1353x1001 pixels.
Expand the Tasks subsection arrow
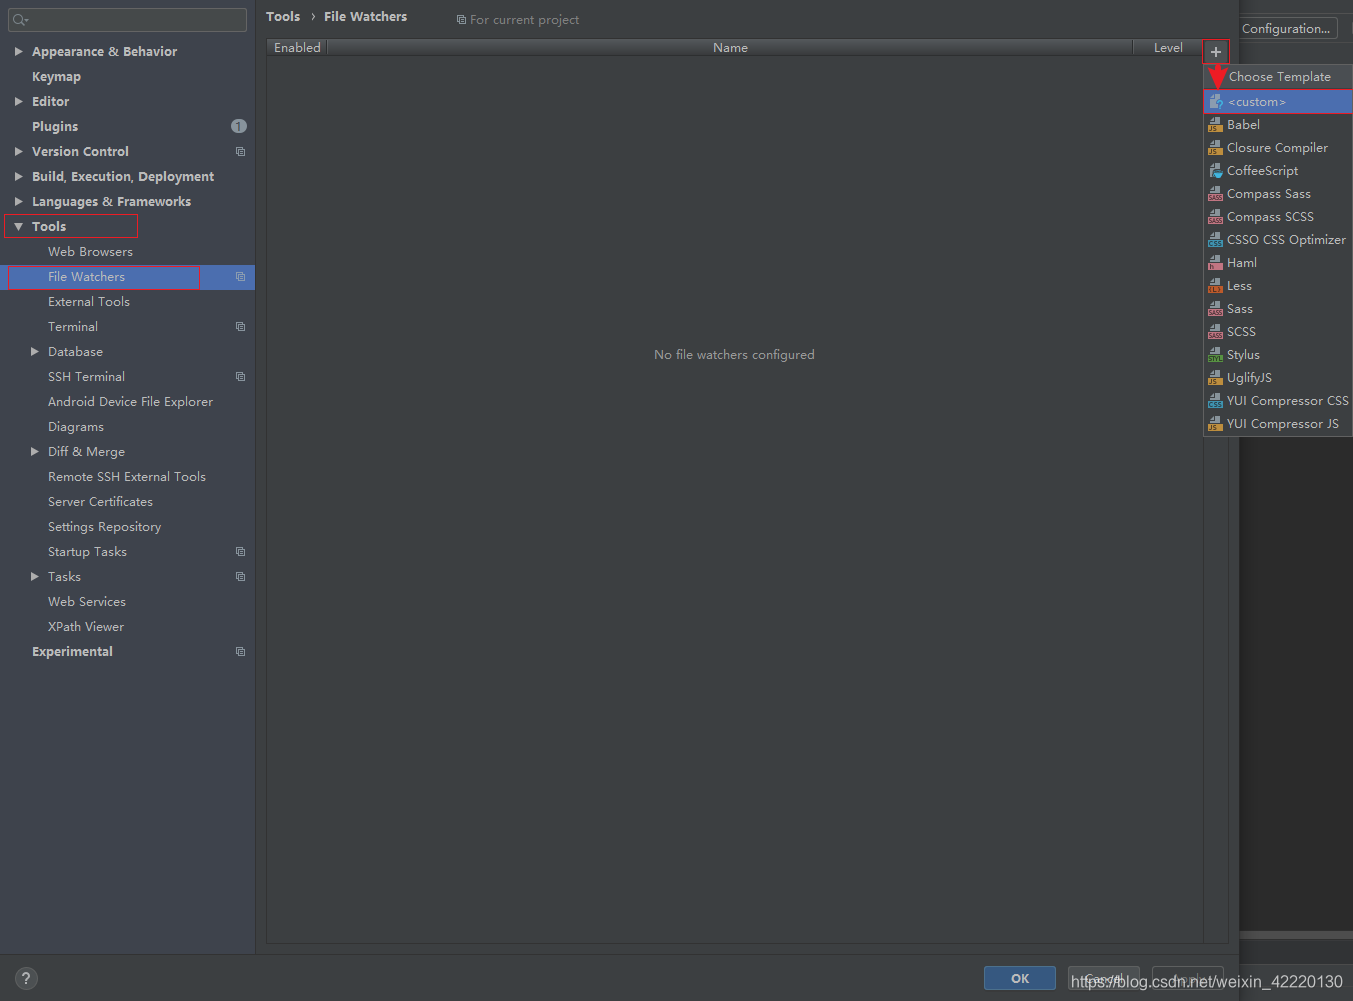(35, 577)
